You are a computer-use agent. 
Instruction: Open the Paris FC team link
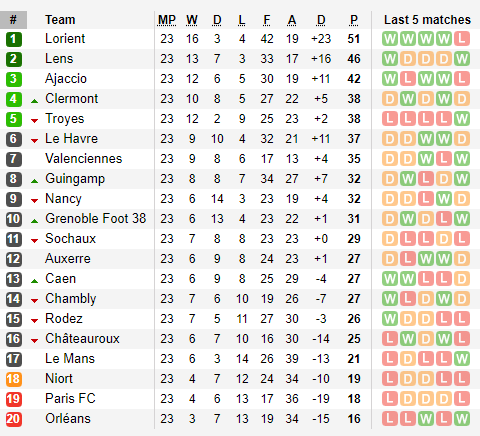click(70, 399)
